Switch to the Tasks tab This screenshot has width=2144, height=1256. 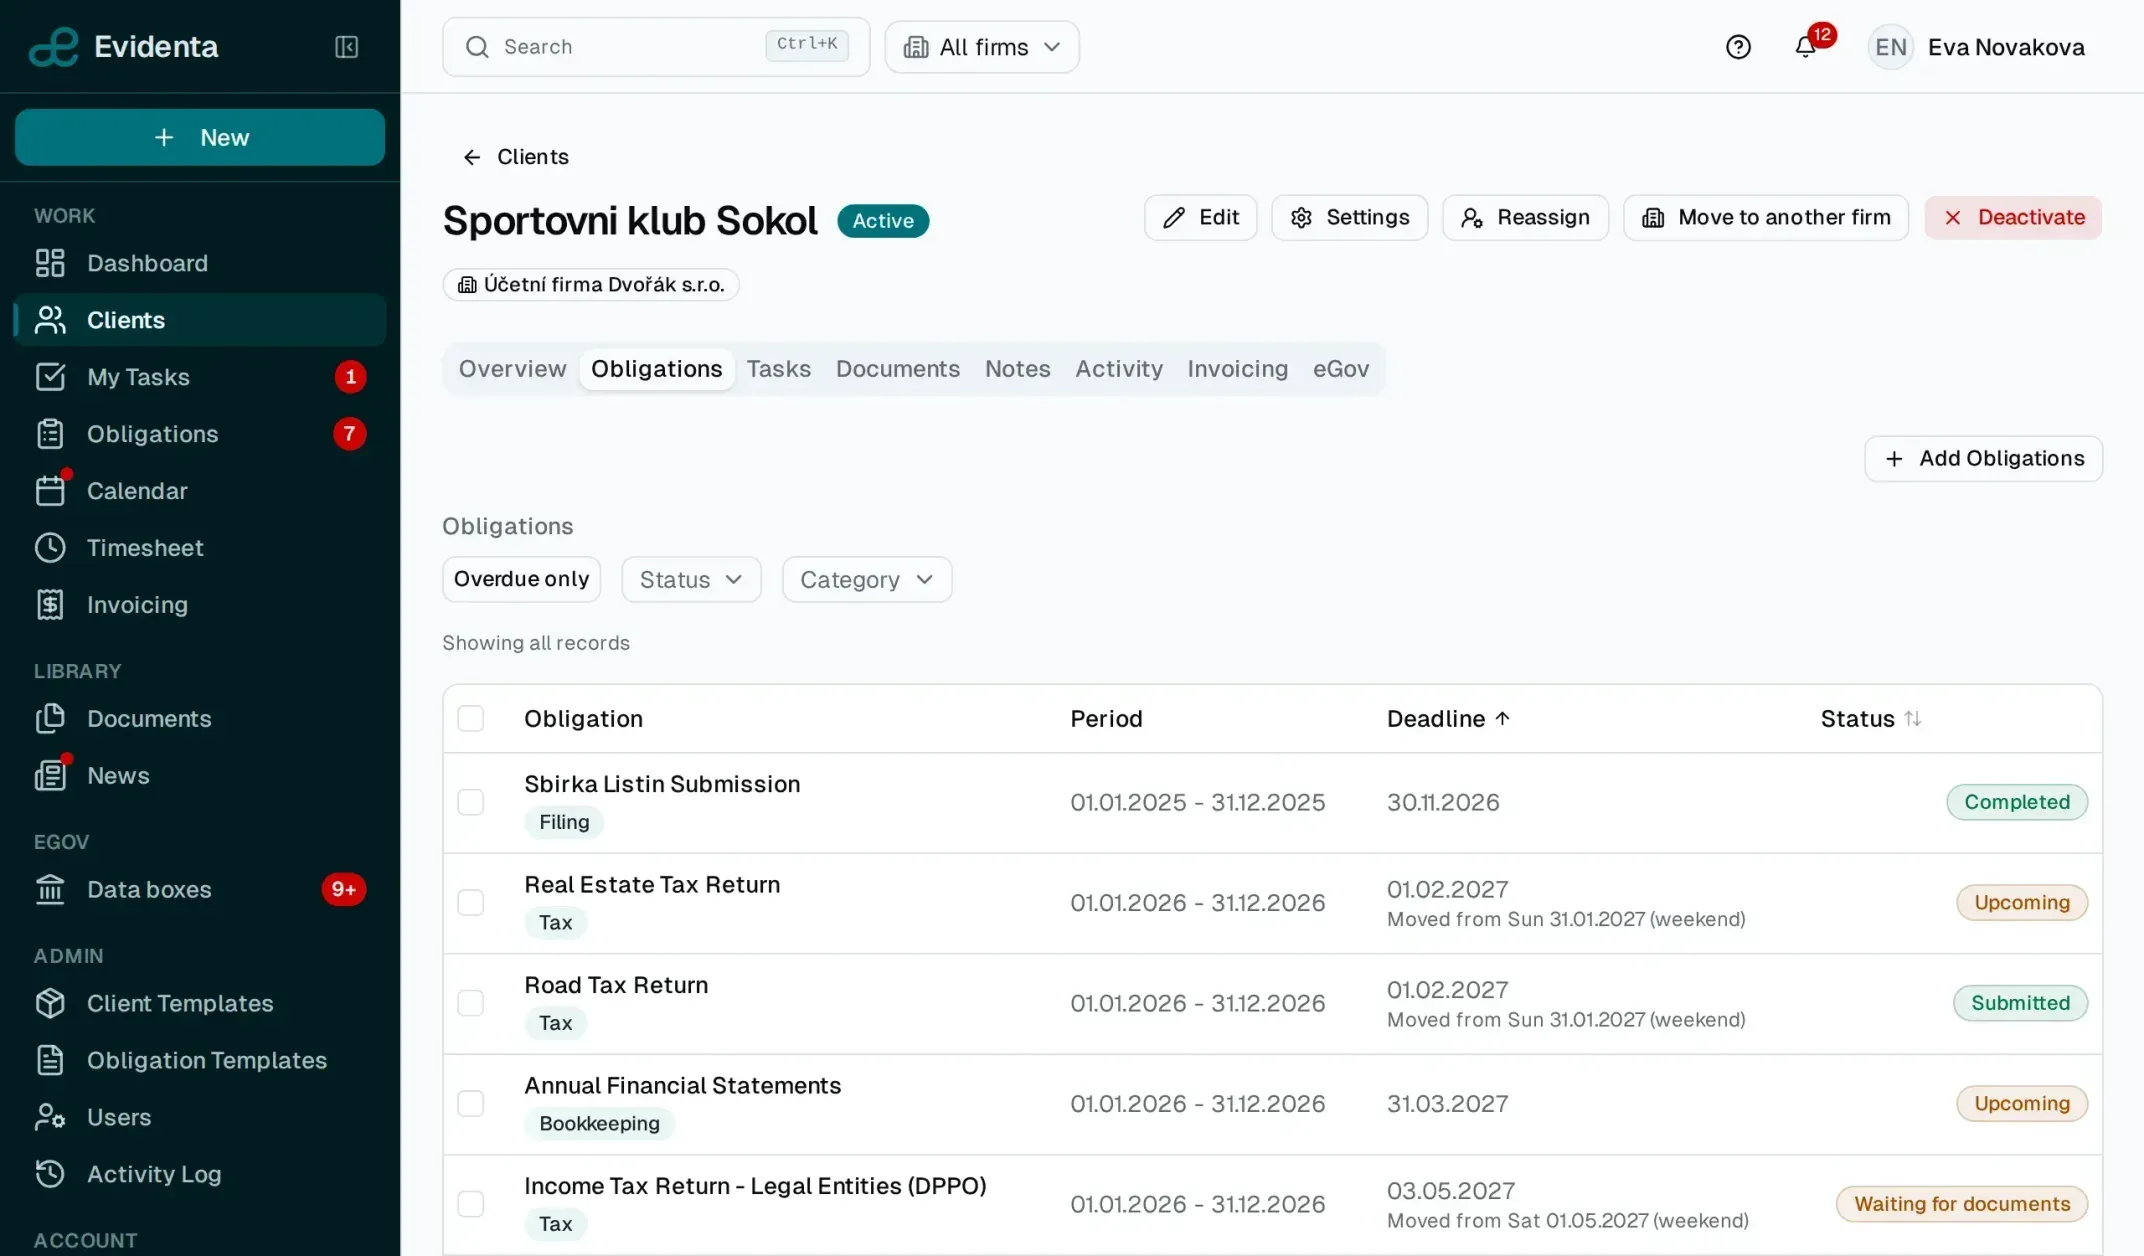[779, 370]
